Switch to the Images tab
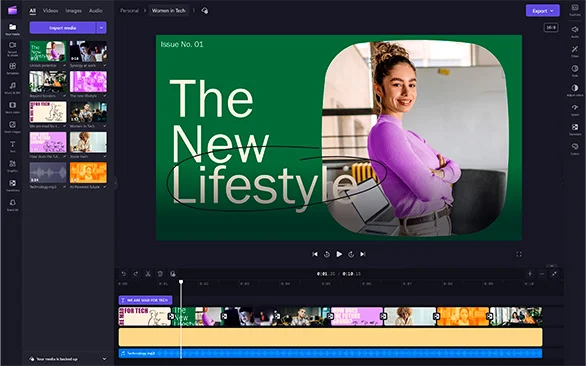Image resolution: width=586 pixels, height=366 pixels. (73, 10)
